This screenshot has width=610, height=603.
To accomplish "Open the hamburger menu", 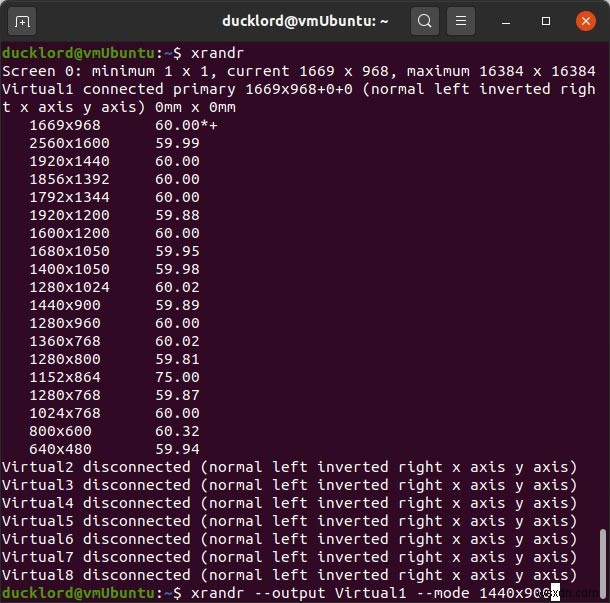I will (461, 21).
